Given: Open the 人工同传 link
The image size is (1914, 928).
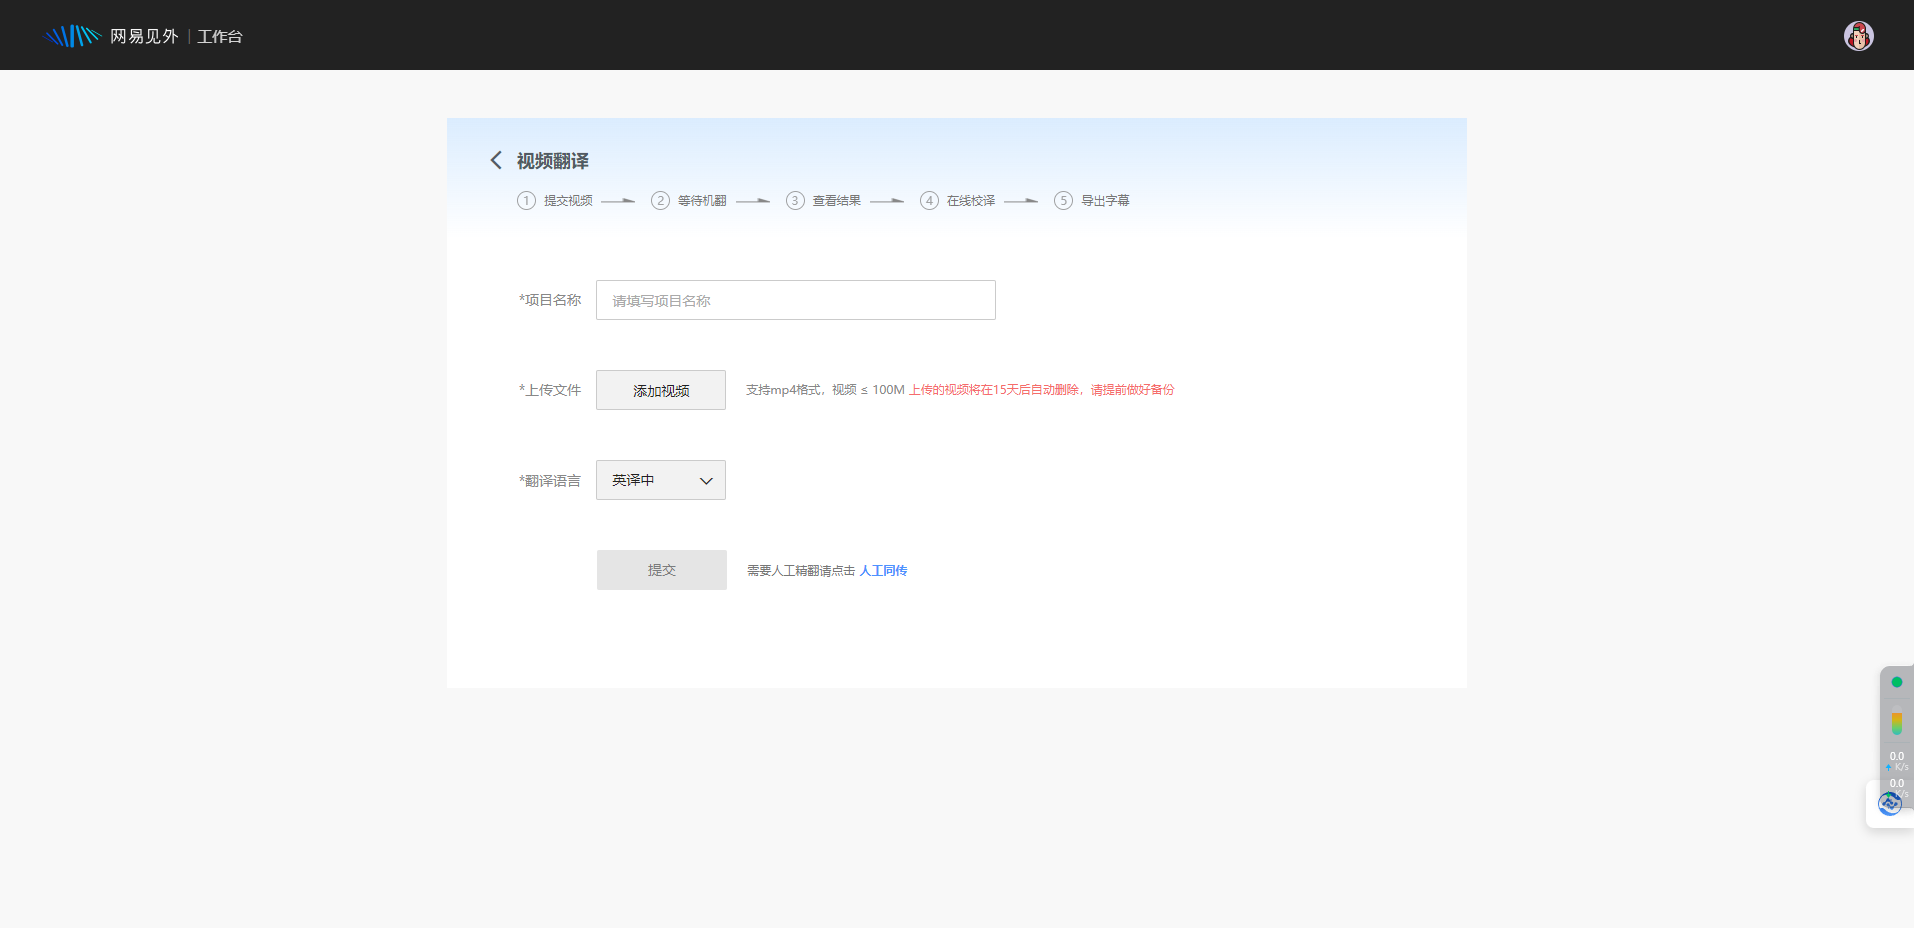Looking at the screenshot, I should pos(883,570).
